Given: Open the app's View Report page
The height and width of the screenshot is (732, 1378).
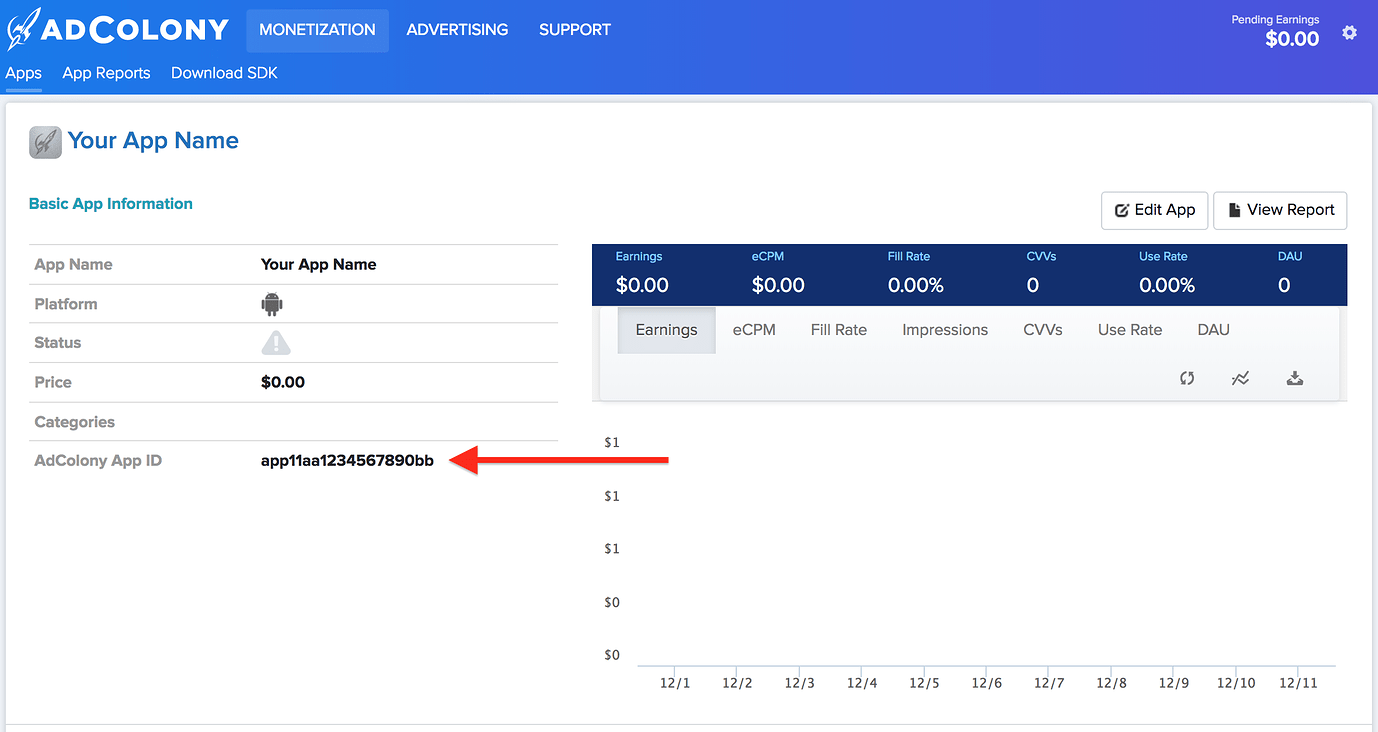Looking at the screenshot, I should pos(1280,210).
